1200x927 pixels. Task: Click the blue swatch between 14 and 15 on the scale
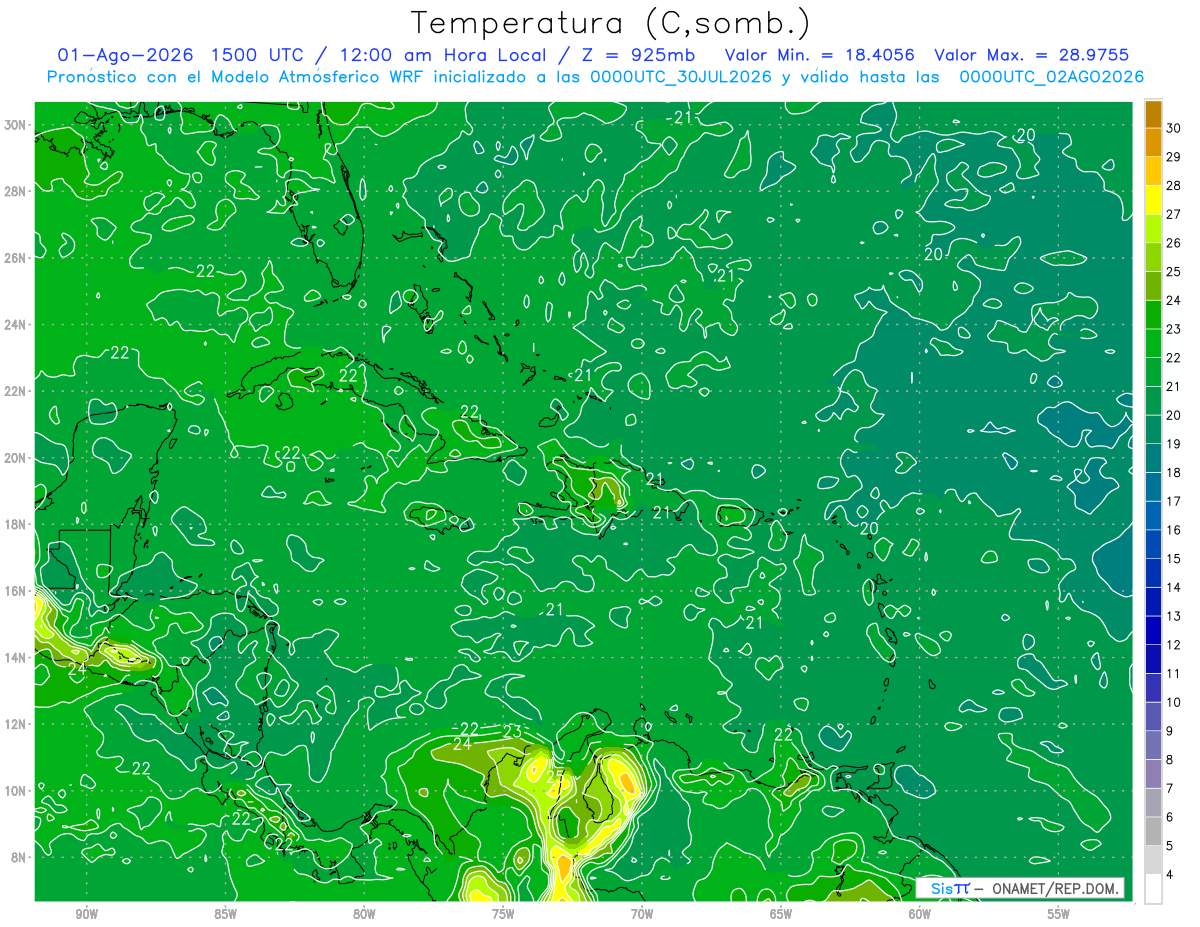click(1153, 573)
